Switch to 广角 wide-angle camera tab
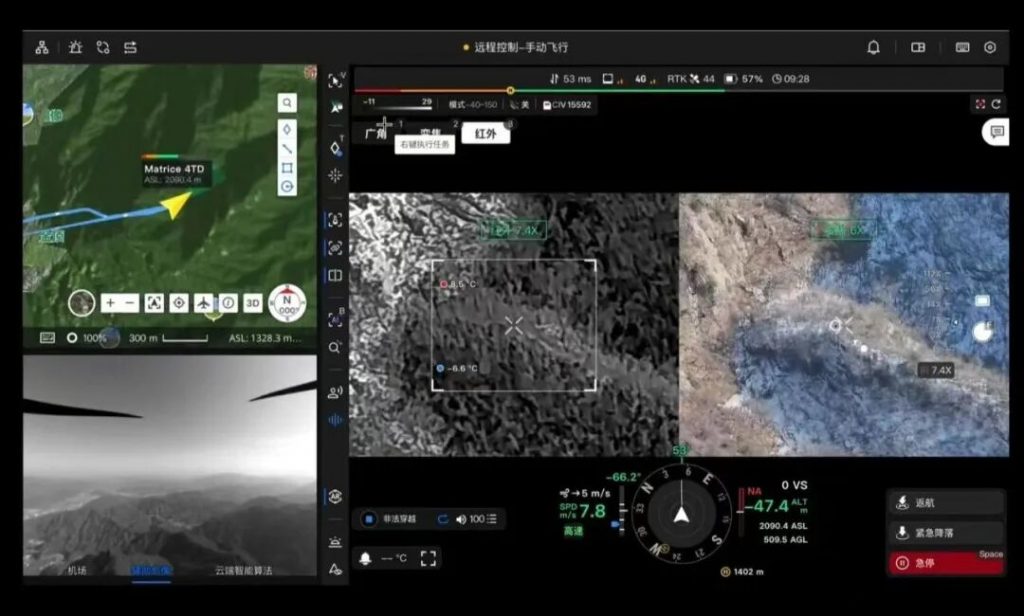The height and width of the screenshot is (616, 1024). 376,133
